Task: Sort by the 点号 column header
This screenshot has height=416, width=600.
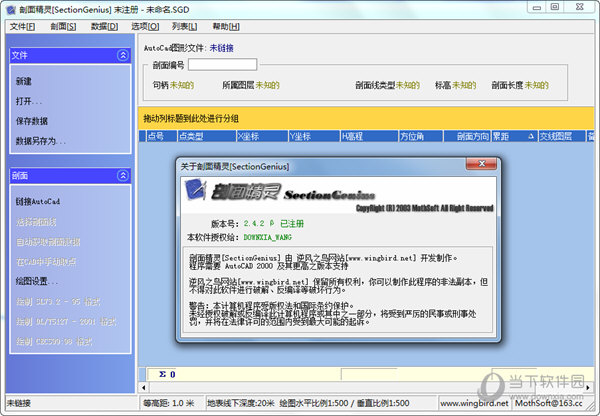Action: pos(161,136)
